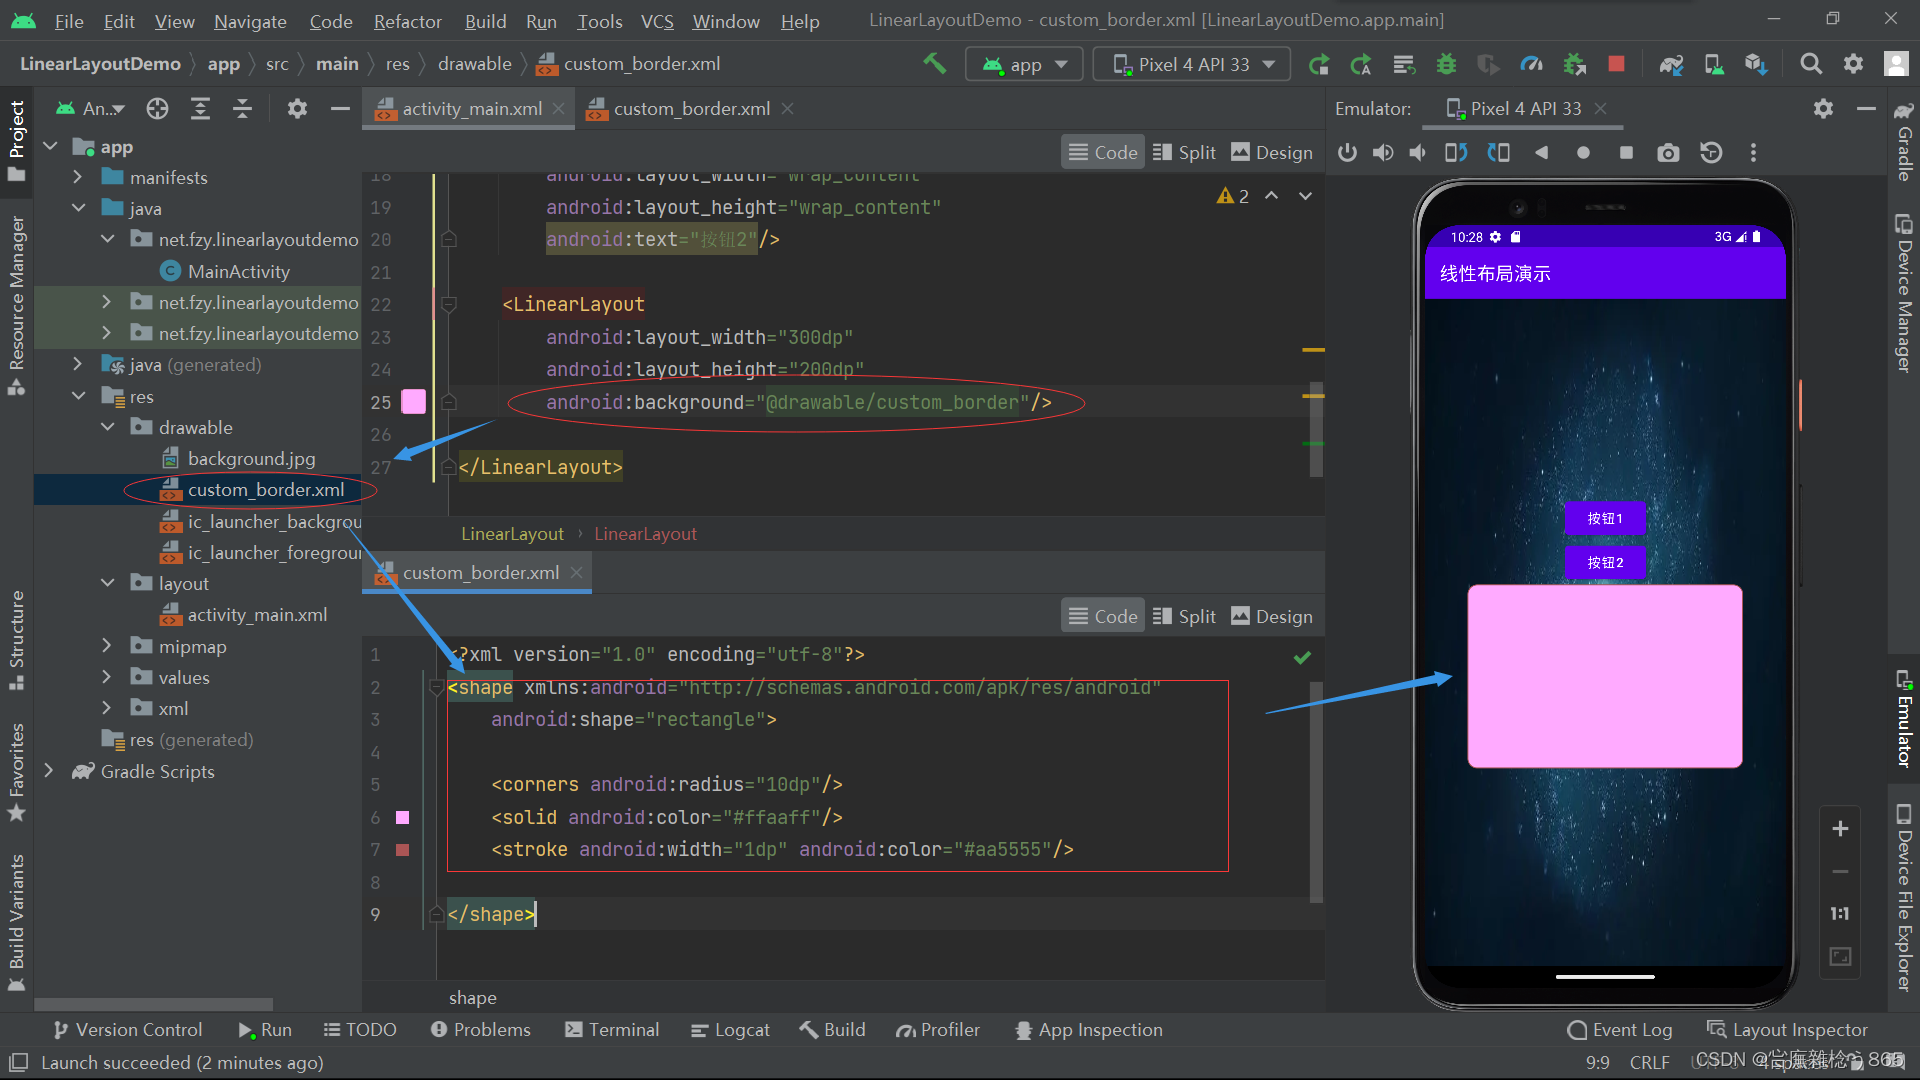Click the Build project hammer icon
This screenshot has height=1080, width=1920.
point(932,63)
